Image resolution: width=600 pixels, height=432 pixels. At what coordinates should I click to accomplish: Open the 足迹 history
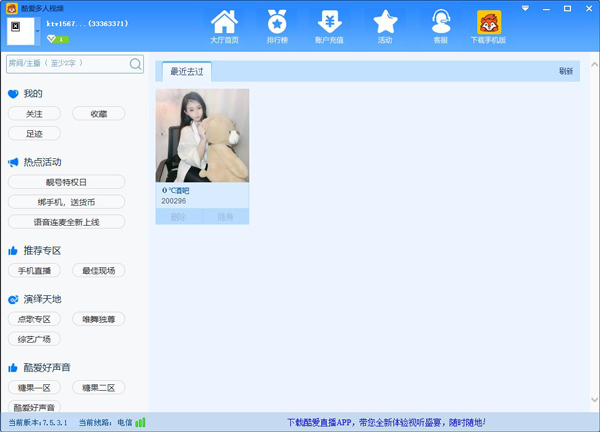pos(34,134)
